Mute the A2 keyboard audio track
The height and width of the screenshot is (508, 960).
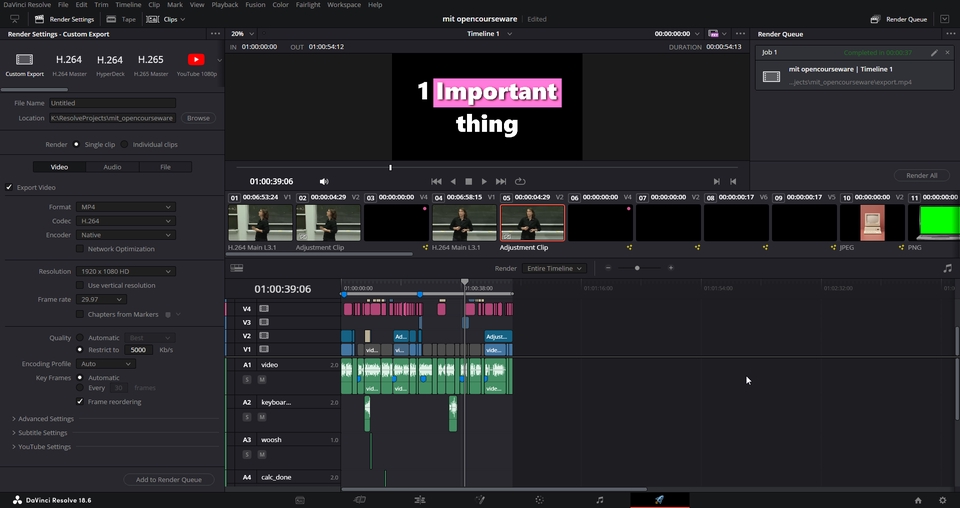262,417
